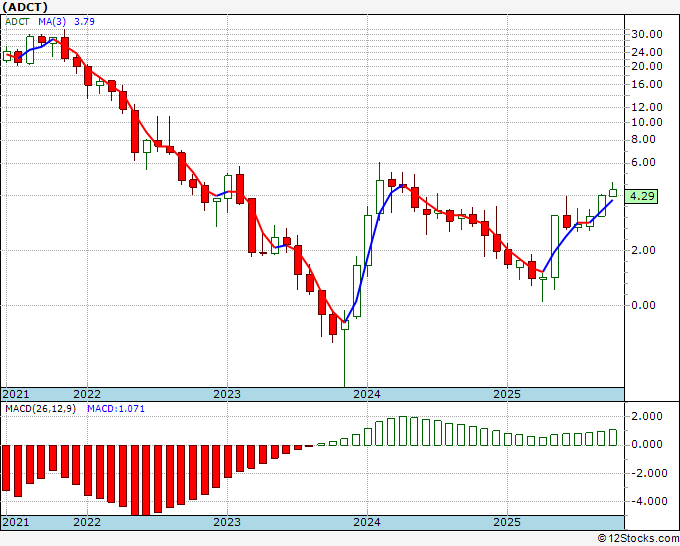Click 2025 on the price chart timeline
680x546 pixels.
click(507, 394)
